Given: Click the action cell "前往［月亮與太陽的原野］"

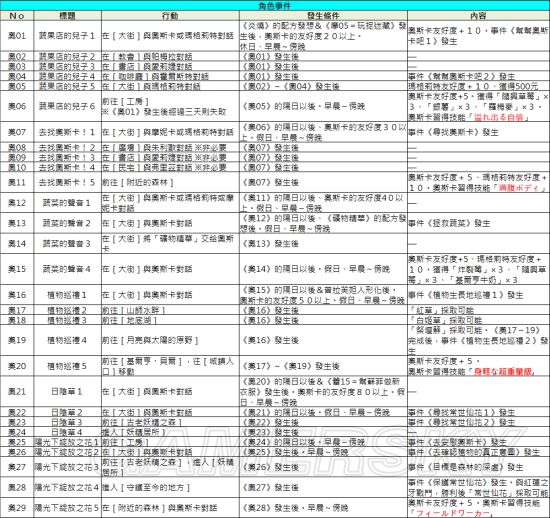Looking at the screenshot, I should [170, 340].
